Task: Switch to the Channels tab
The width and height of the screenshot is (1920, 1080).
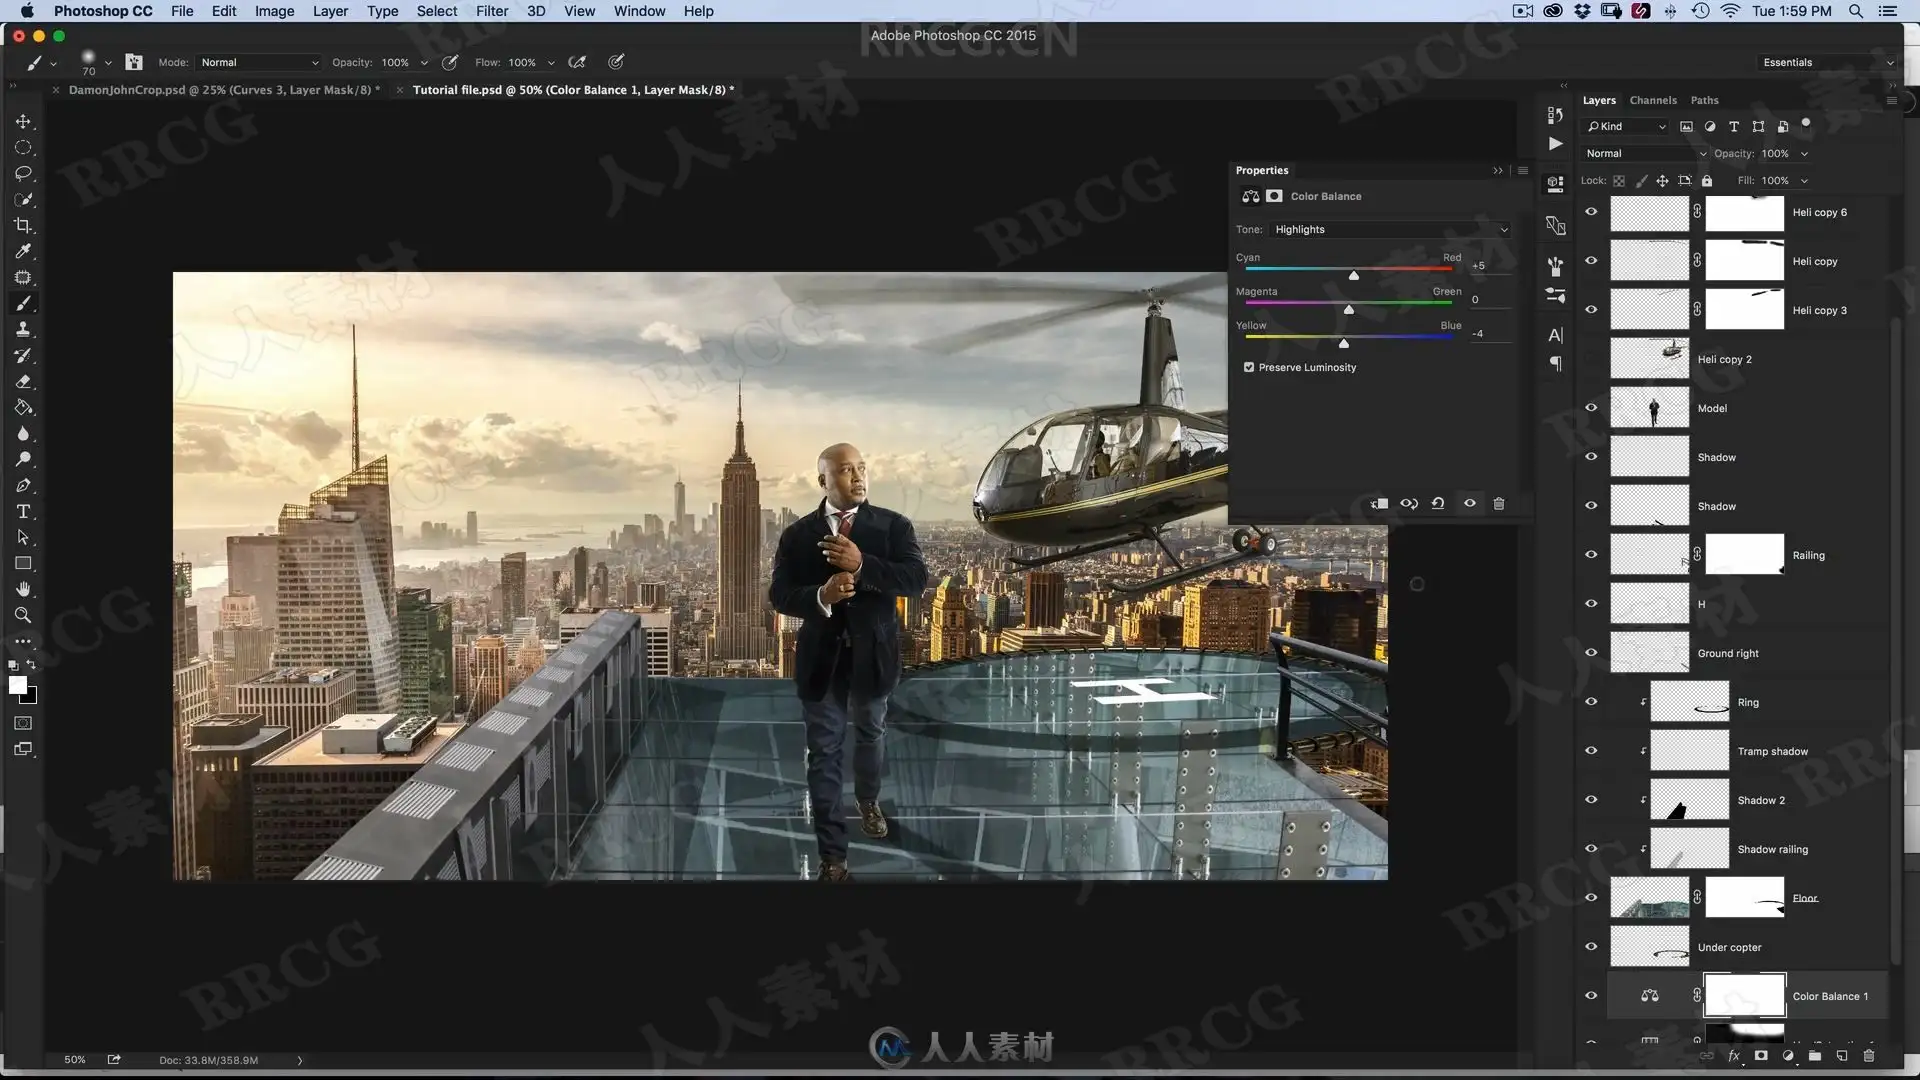Action: [x=1652, y=101]
